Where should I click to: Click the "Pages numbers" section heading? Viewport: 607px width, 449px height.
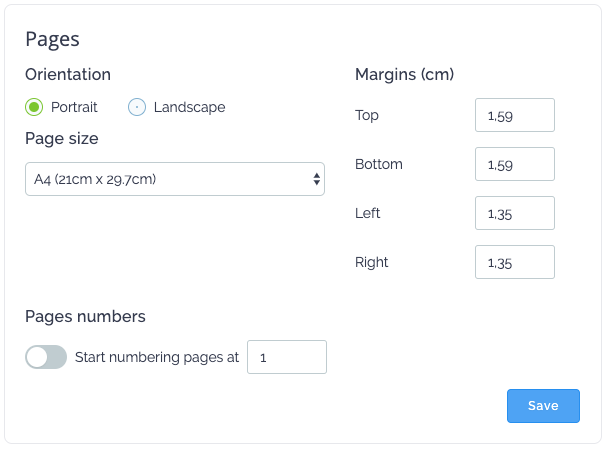(85, 316)
